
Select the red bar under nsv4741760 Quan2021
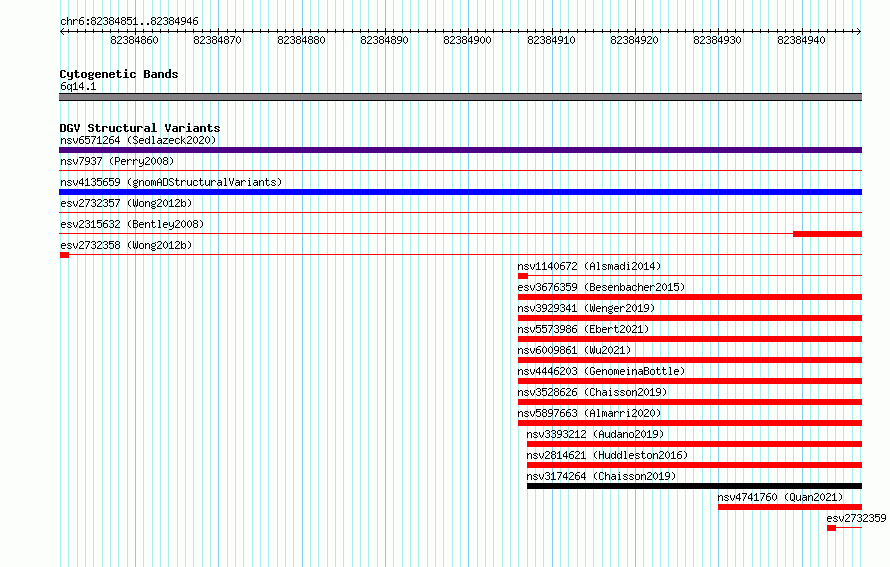(x=790, y=507)
